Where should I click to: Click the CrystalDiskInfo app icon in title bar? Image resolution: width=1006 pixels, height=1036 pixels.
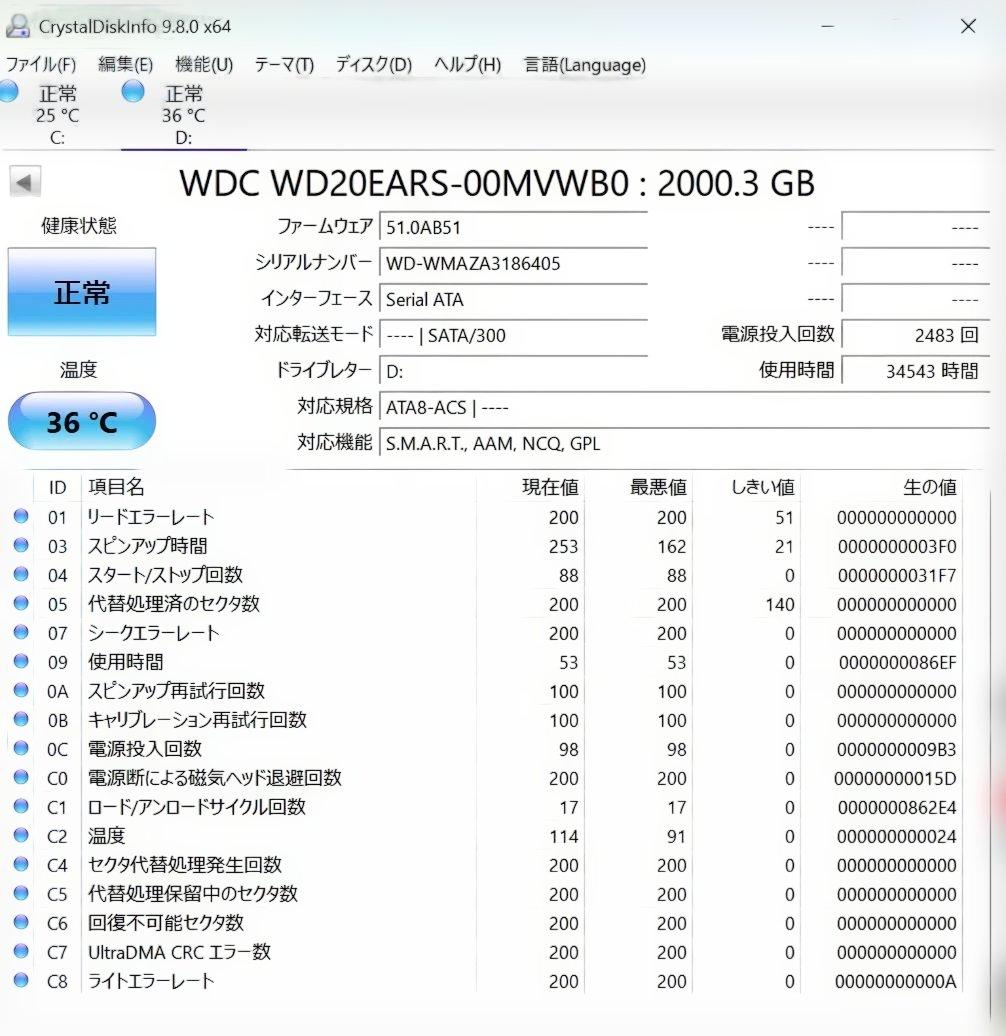18,26
